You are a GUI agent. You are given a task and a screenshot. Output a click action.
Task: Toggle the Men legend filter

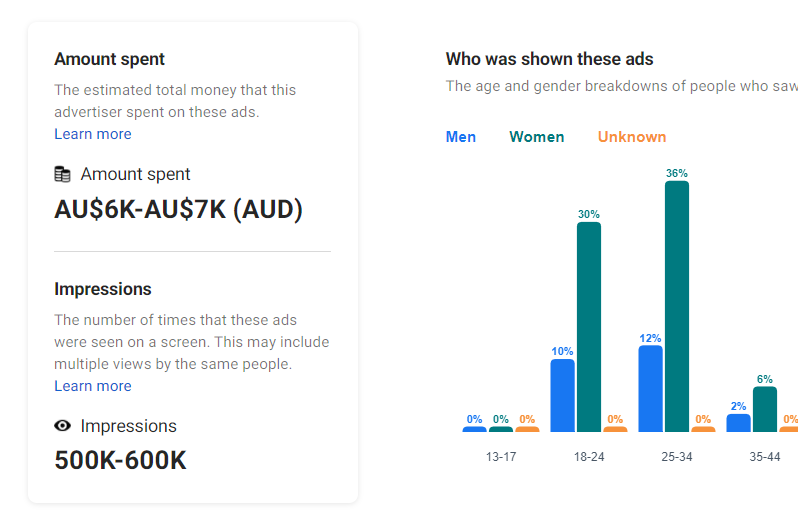pos(461,137)
